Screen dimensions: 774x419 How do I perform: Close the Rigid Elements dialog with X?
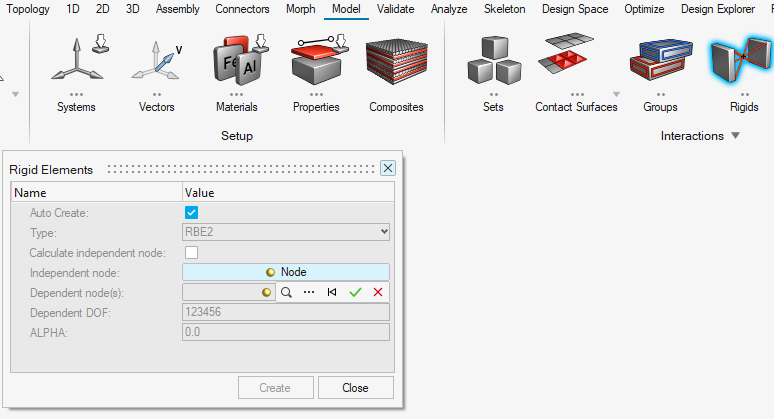(x=388, y=168)
